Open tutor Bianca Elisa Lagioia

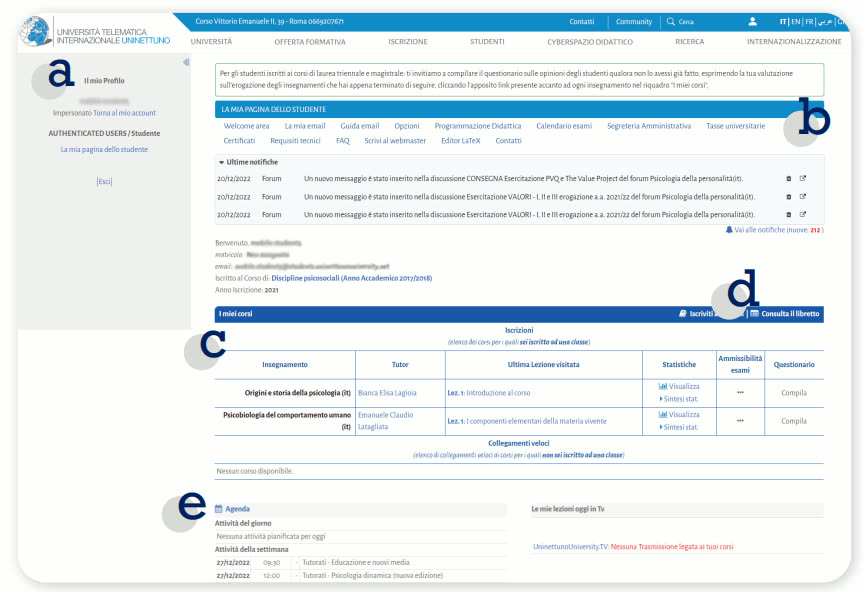click(387, 393)
